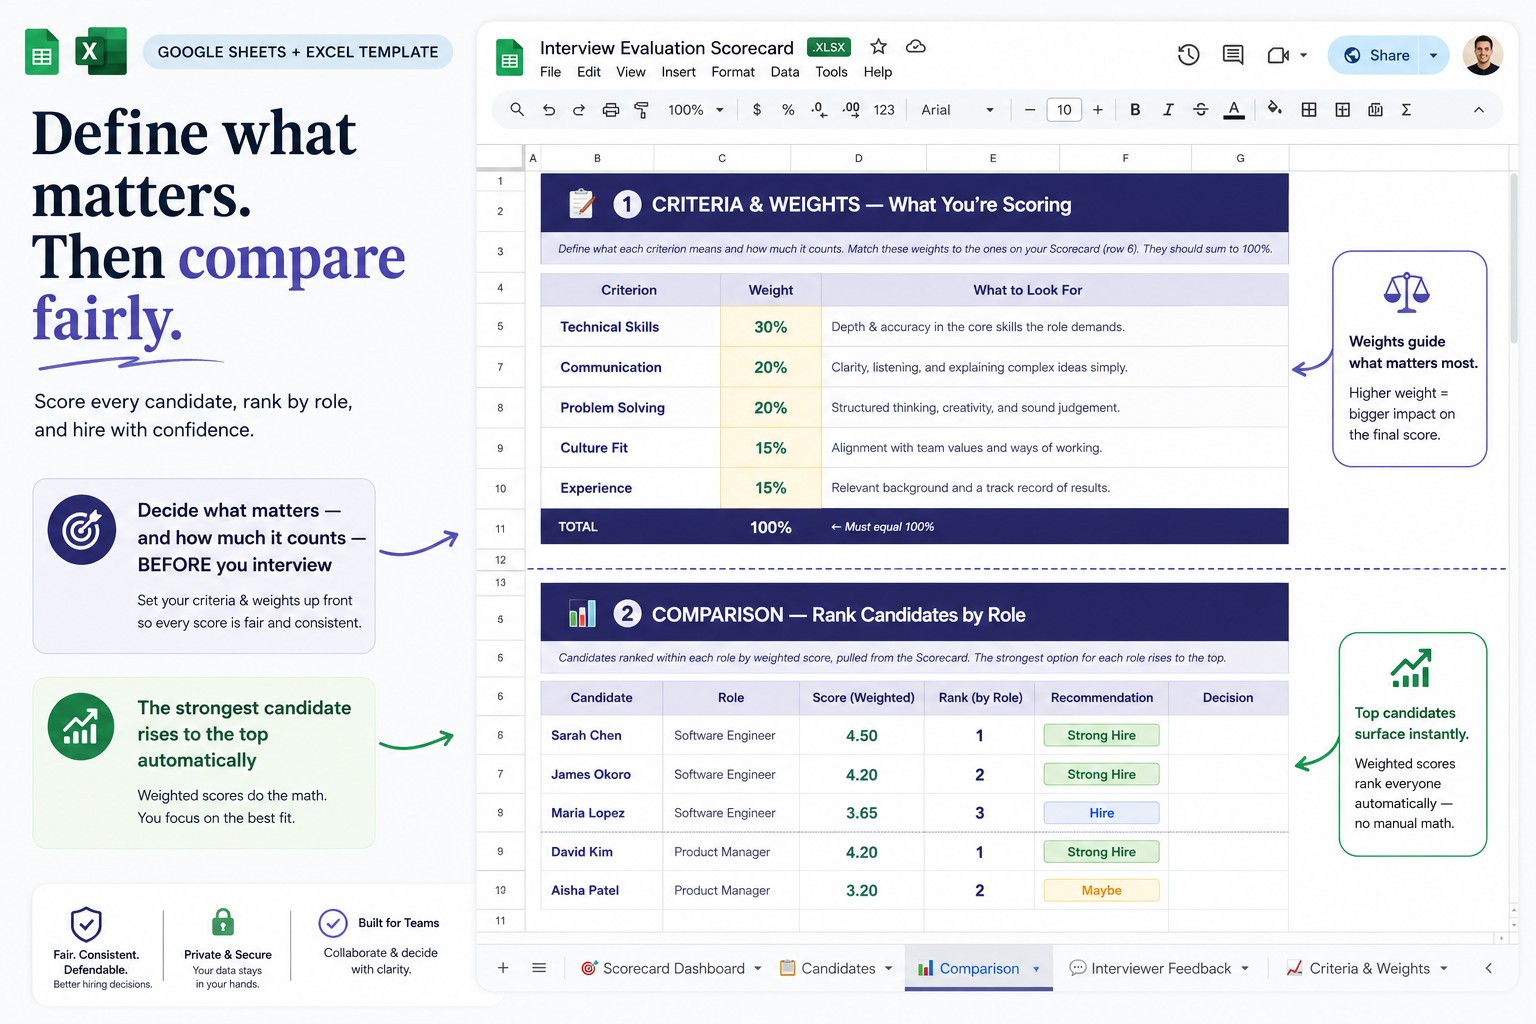Expand the Share options arrow

1434,55
